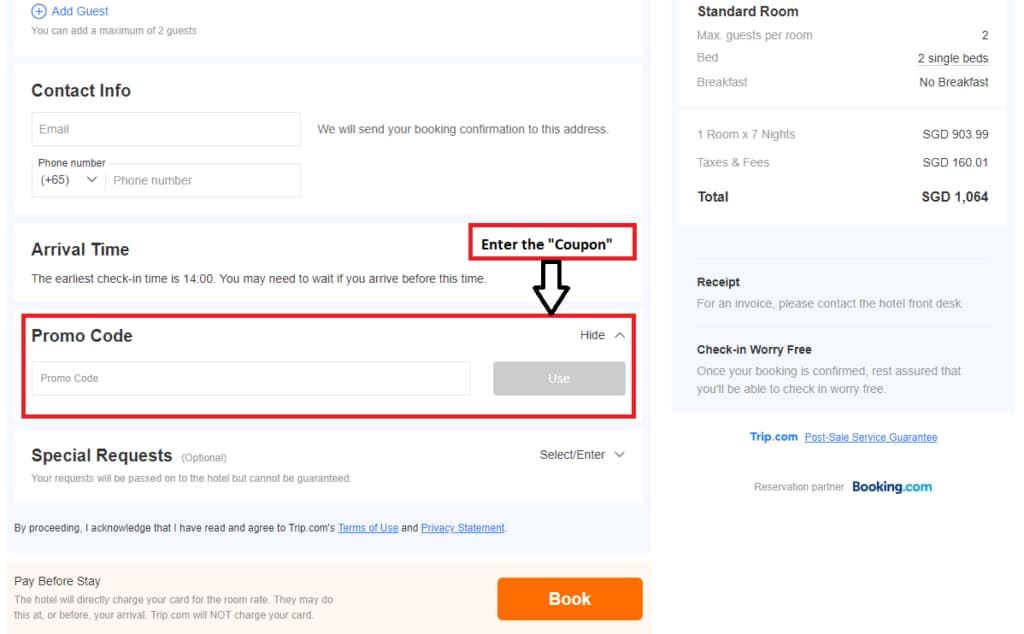The image size is (1024, 634).
Task: Click the Add Guest link
Action: click(80, 11)
